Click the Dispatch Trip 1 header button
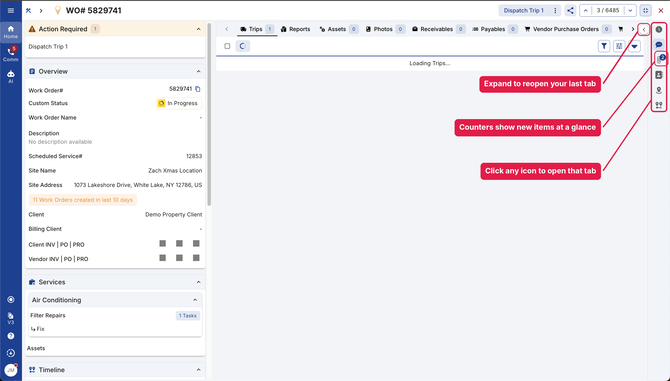Viewport: 670px width, 381px height. pos(523,11)
